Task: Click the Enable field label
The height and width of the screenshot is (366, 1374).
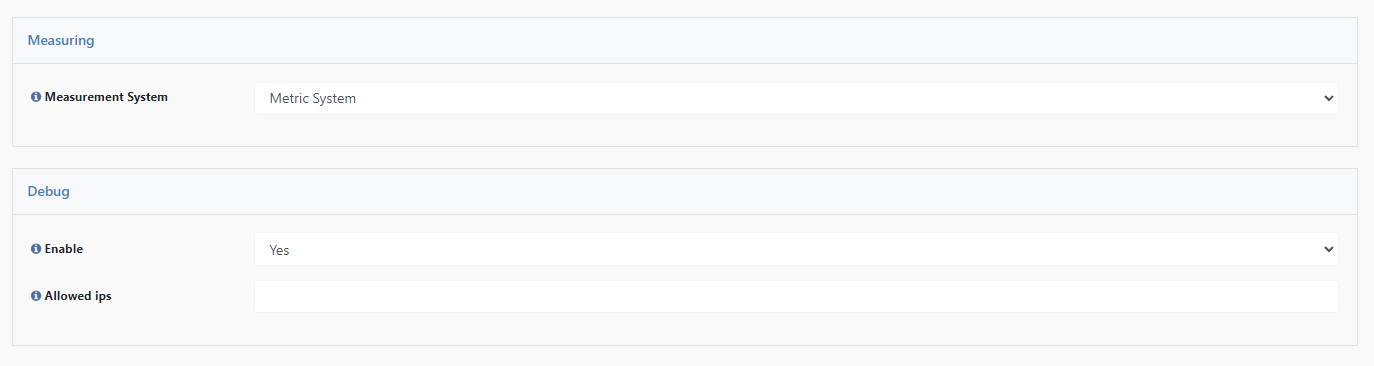Action: (x=64, y=249)
